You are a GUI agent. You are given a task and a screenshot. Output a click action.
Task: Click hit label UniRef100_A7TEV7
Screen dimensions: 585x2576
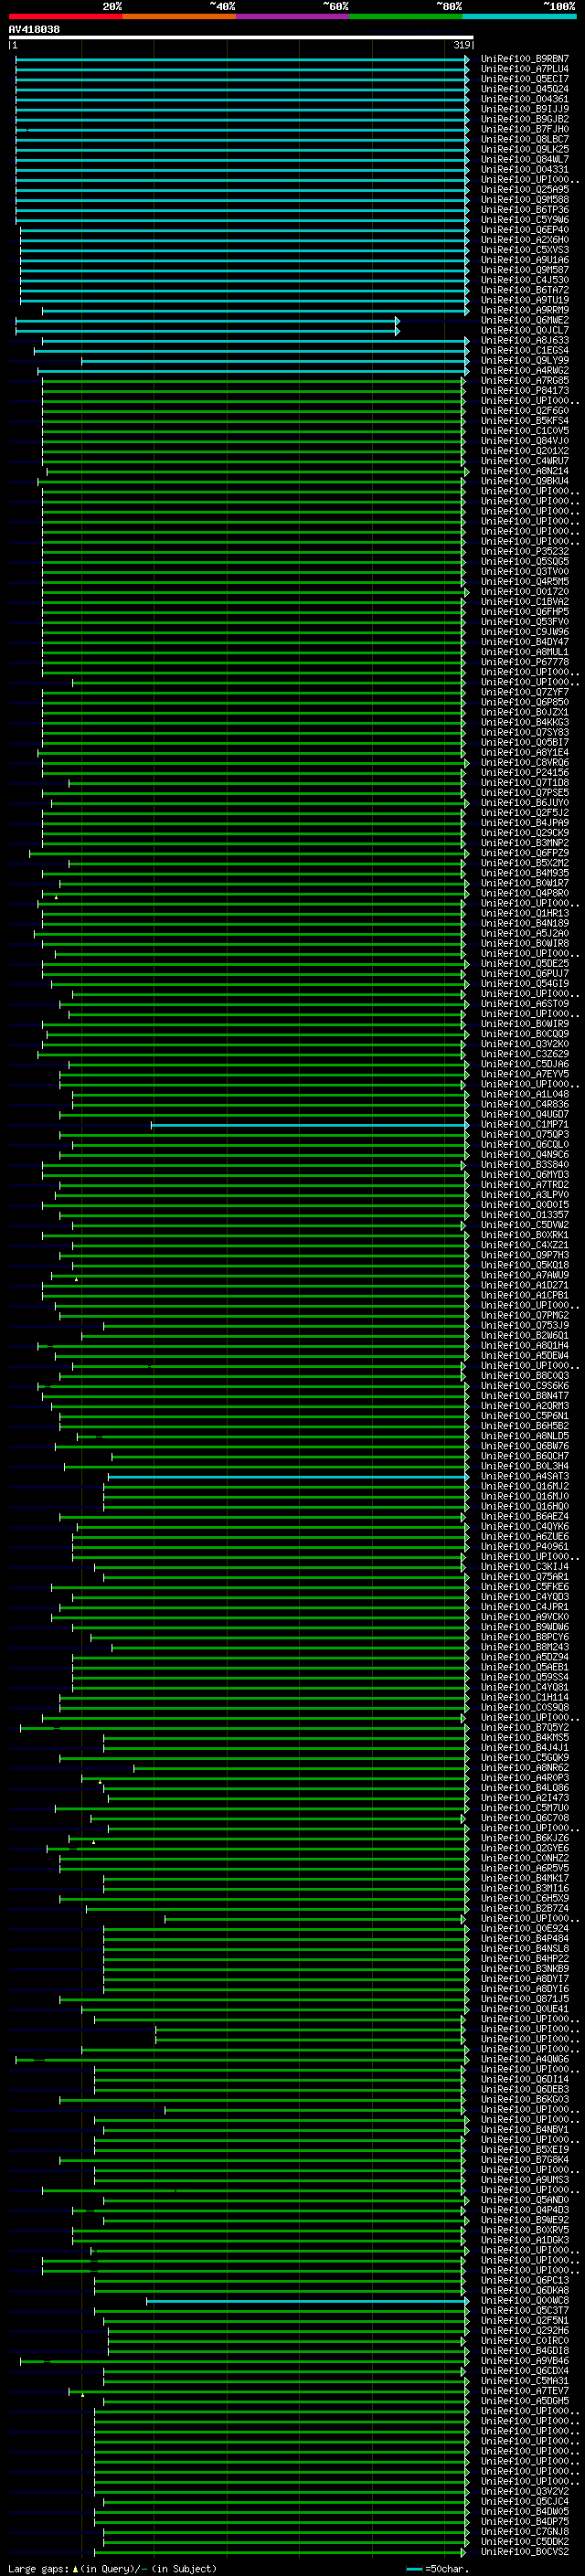click(x=524, y=2391)
